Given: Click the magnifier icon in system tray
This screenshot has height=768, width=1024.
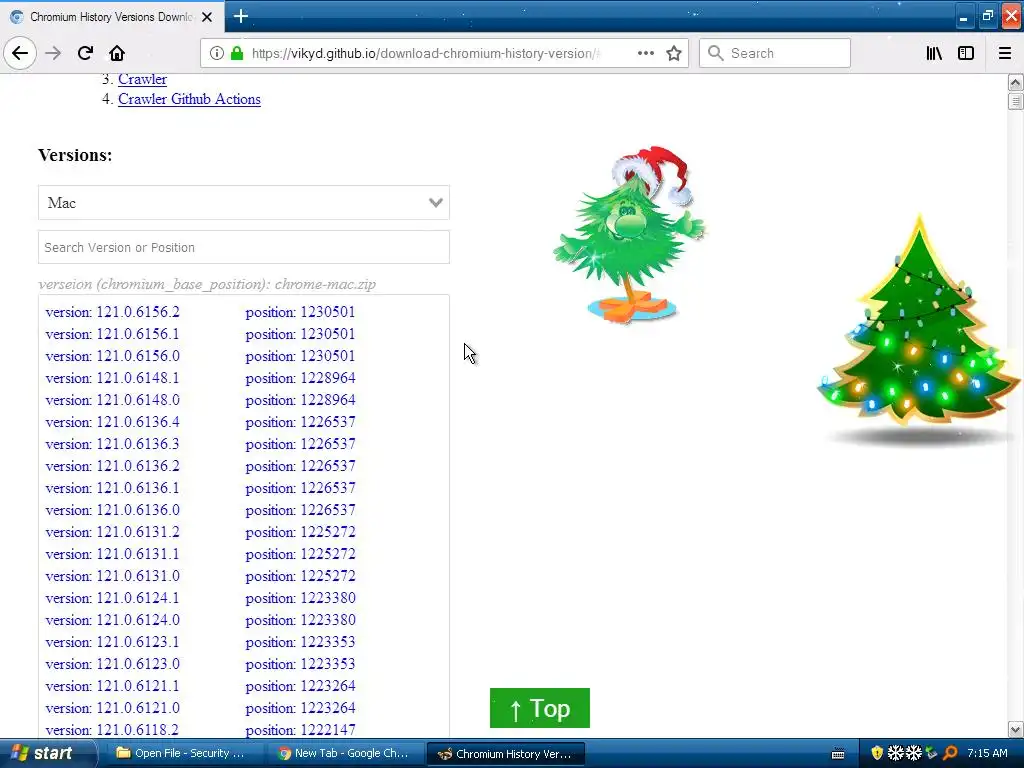Looking at the screenshot, I should point(950,753).
